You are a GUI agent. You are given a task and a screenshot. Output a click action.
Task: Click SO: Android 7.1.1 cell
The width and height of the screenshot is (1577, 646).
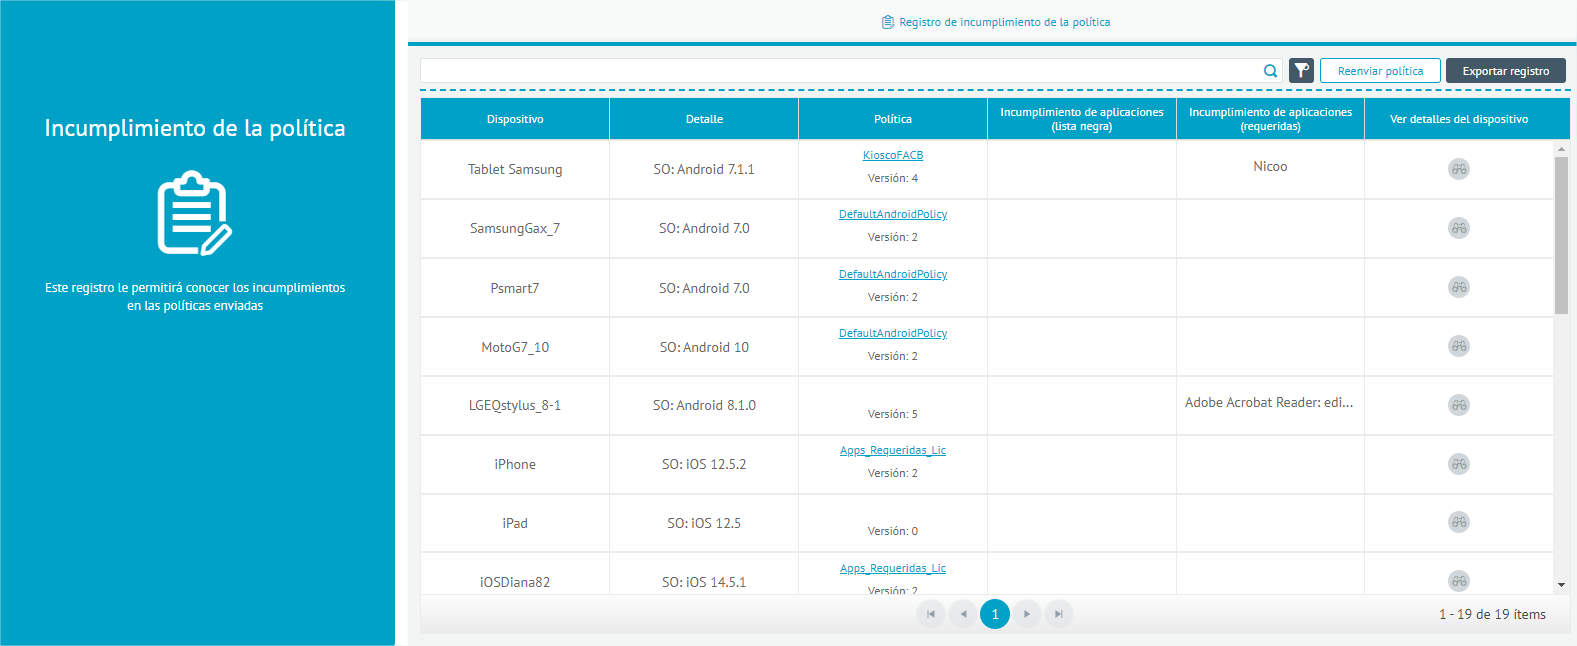click(x=704, y=169)
